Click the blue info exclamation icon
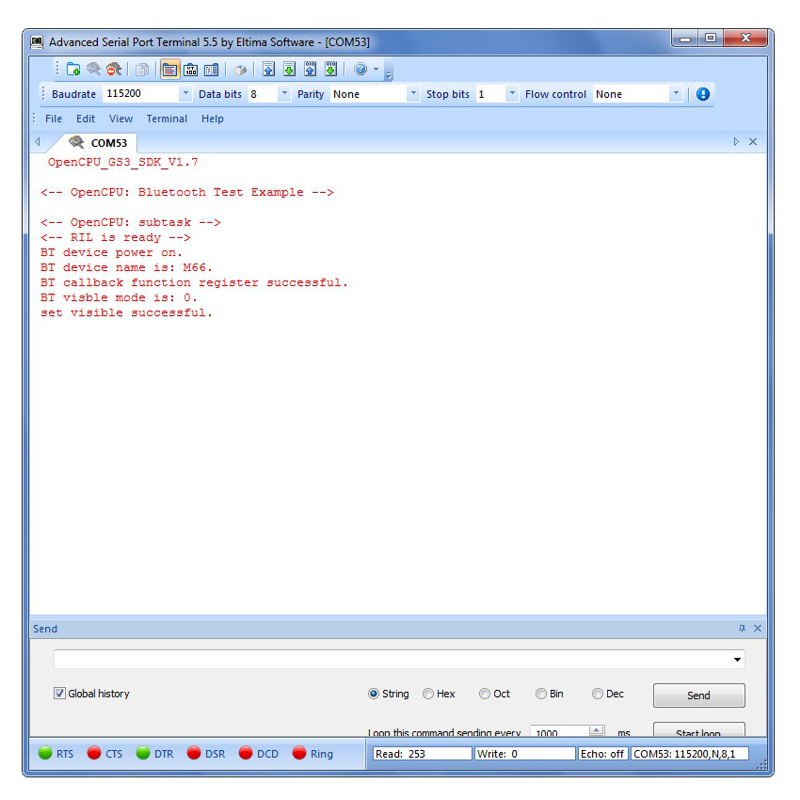Viewport: 800px width, 800px height. tap(703, 94)
